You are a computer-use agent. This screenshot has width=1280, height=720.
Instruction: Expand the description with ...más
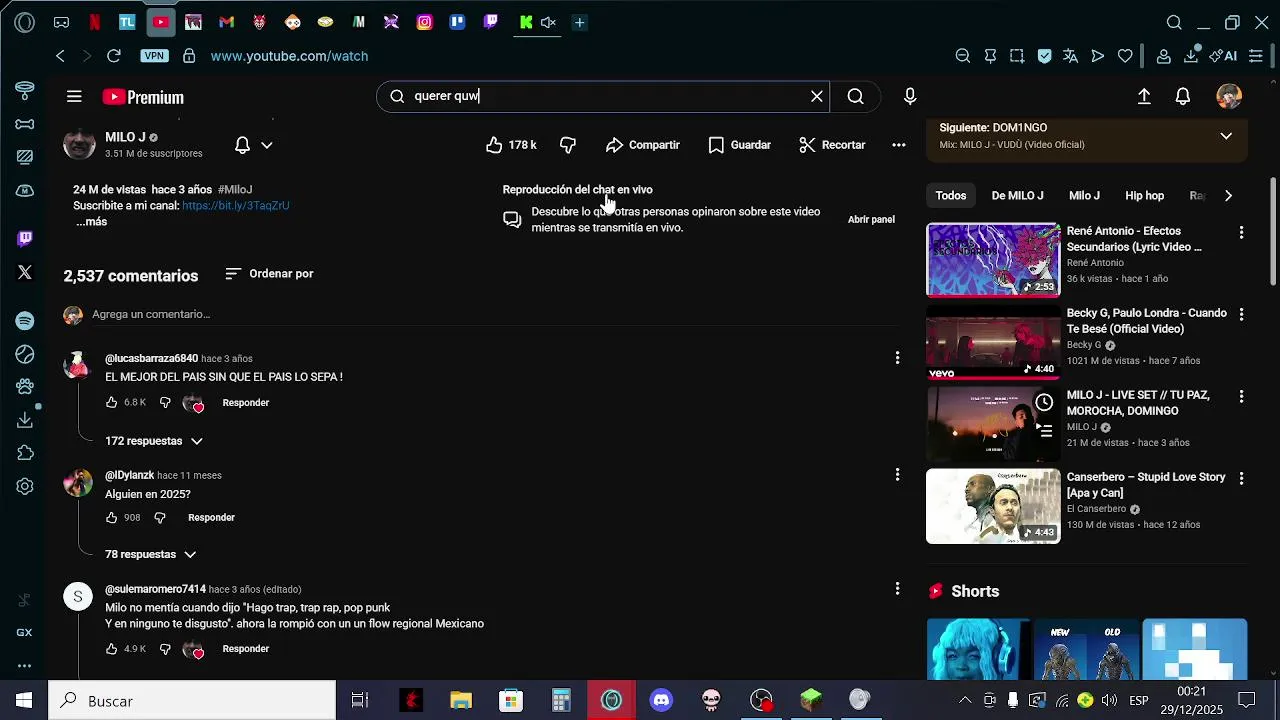click(x=91, y=221)
